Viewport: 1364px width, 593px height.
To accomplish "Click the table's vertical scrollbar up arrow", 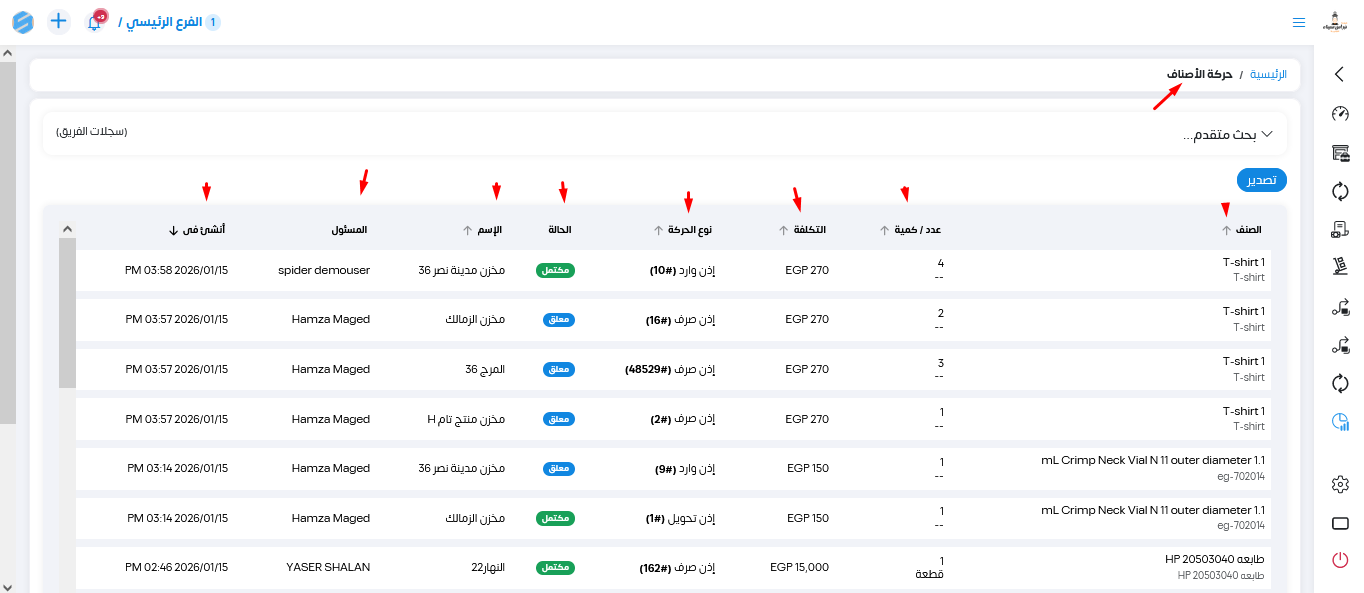I will [x=67, y=229].
